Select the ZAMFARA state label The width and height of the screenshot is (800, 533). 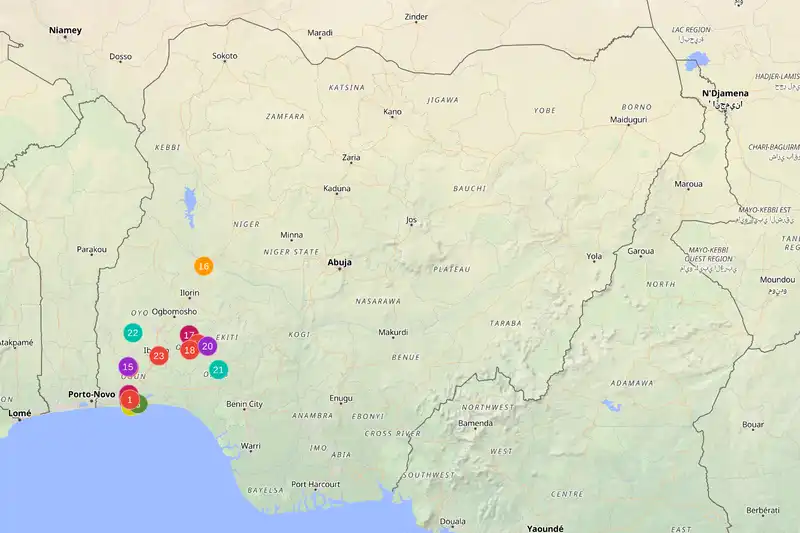(x=285, y=116)
